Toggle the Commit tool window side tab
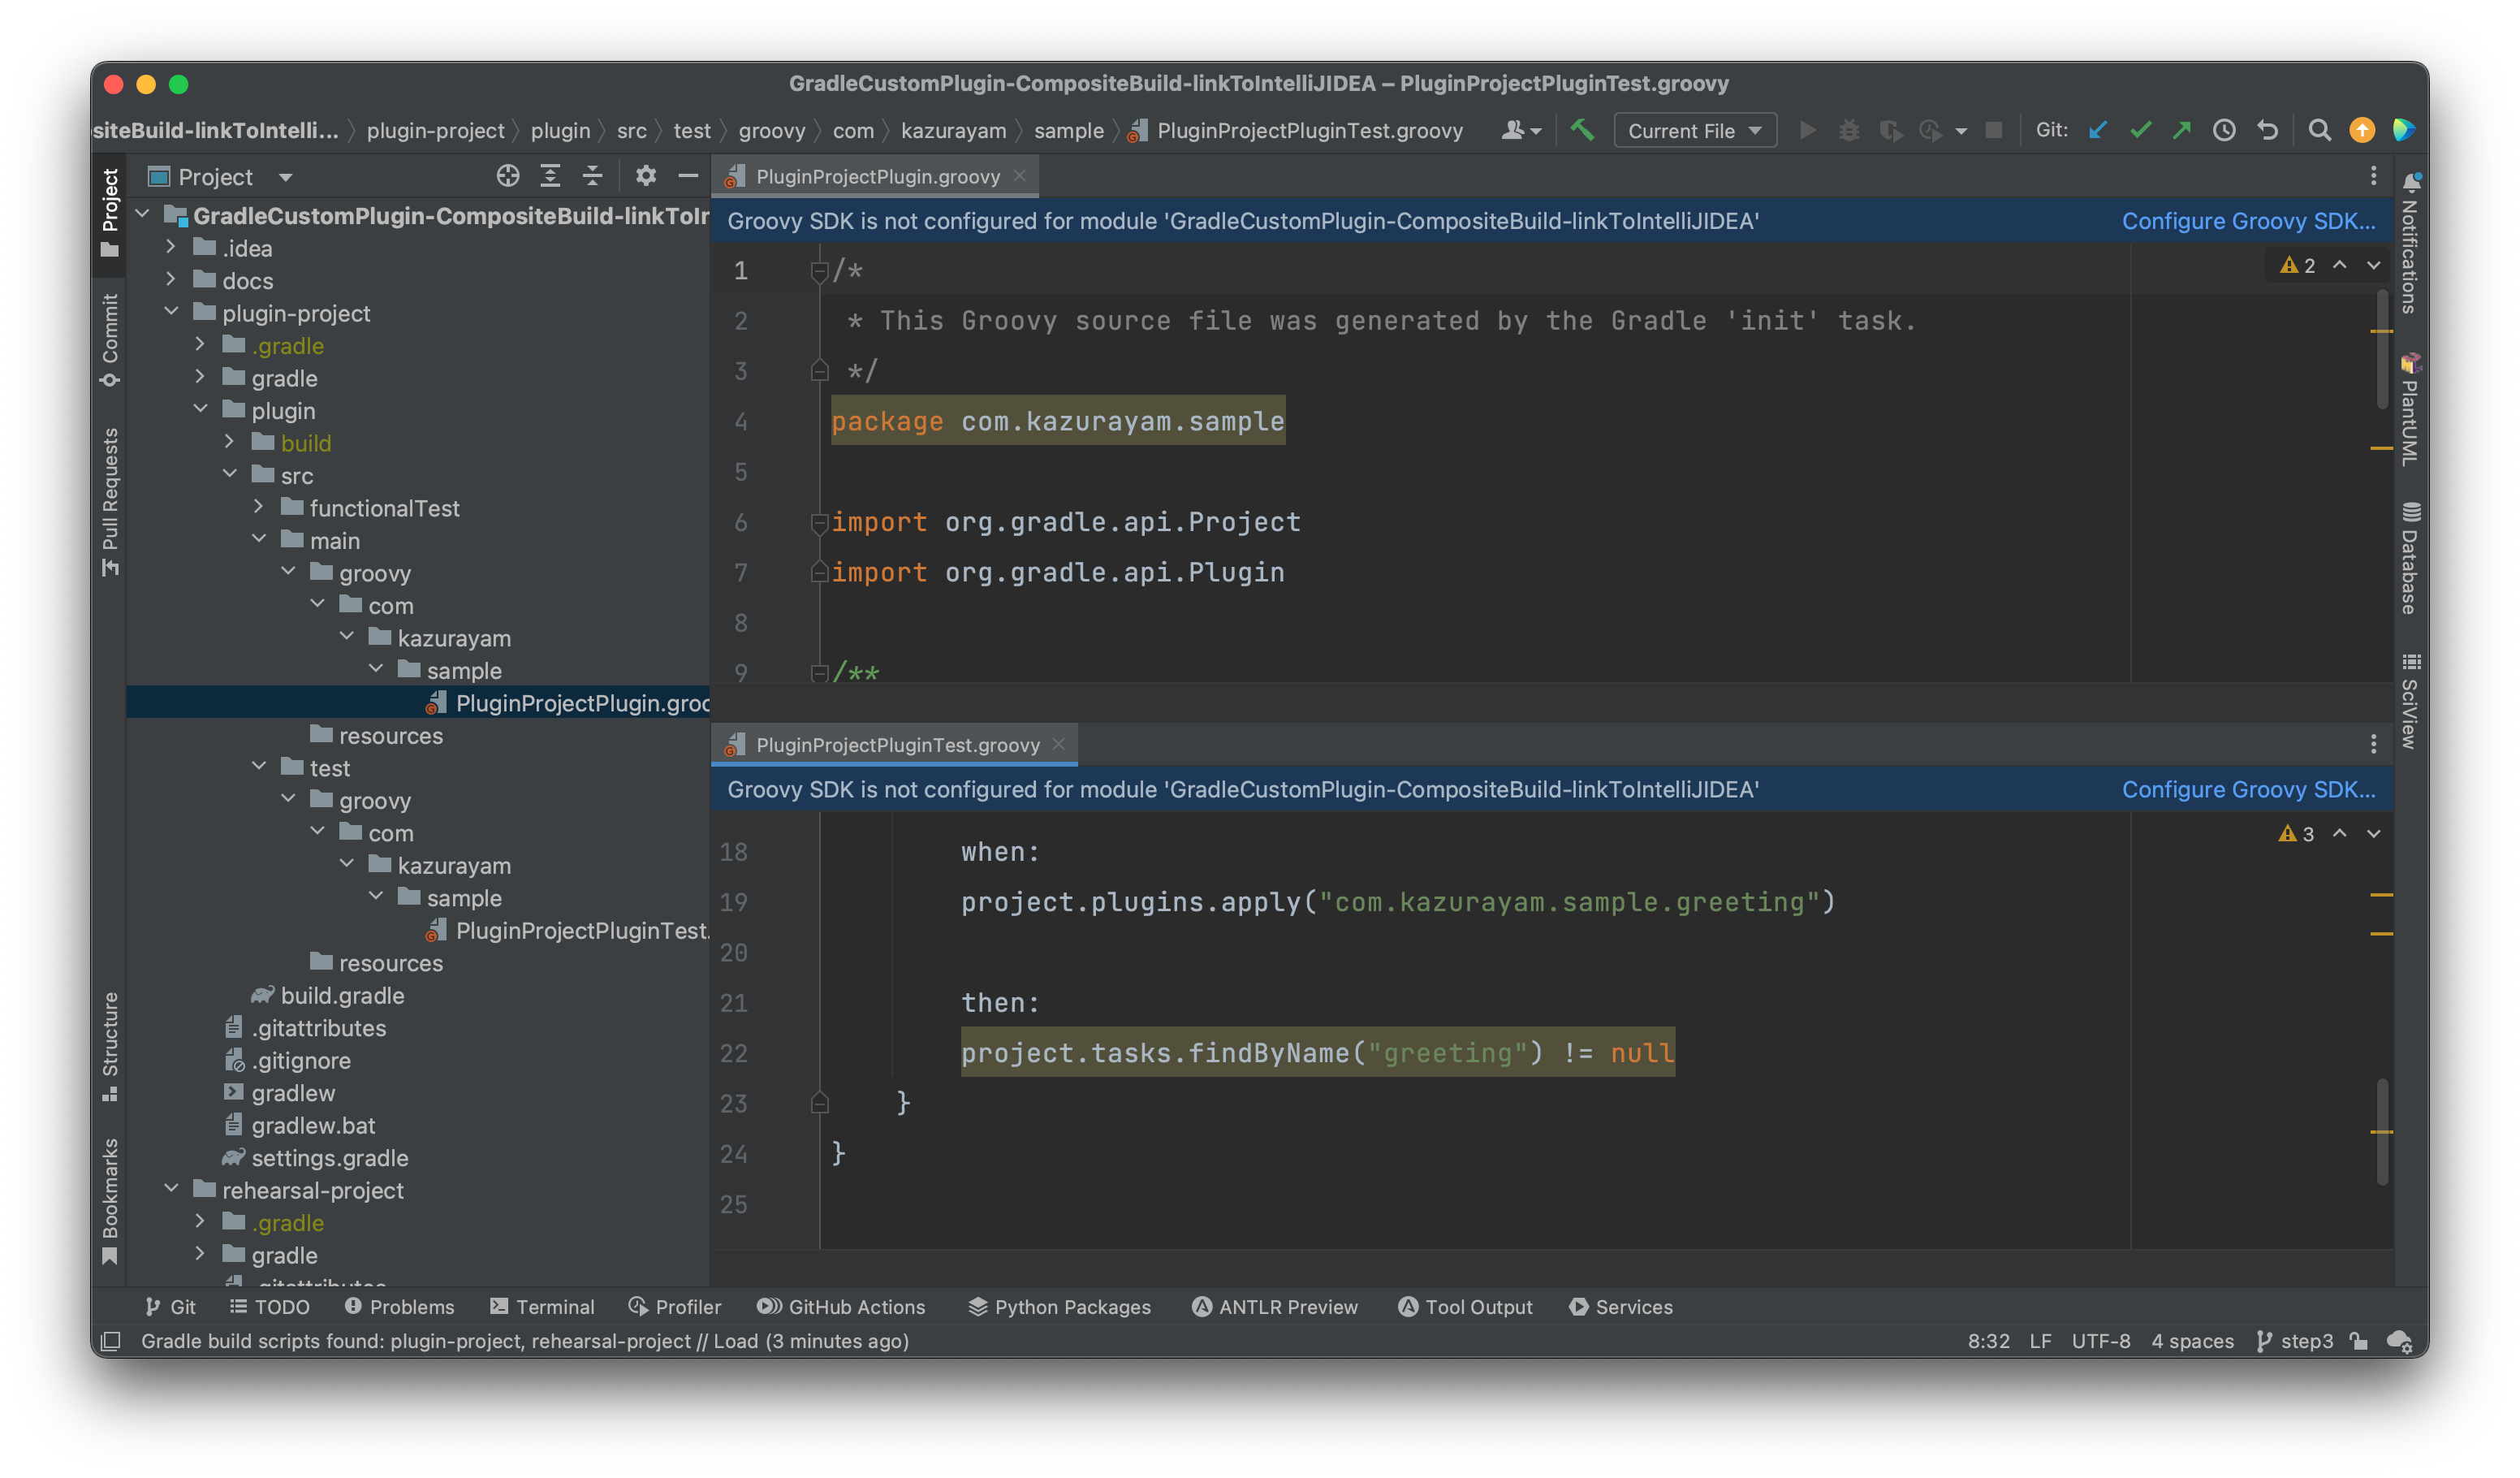This screenshot has height=1478, width=2520. (x=110, y=340)
